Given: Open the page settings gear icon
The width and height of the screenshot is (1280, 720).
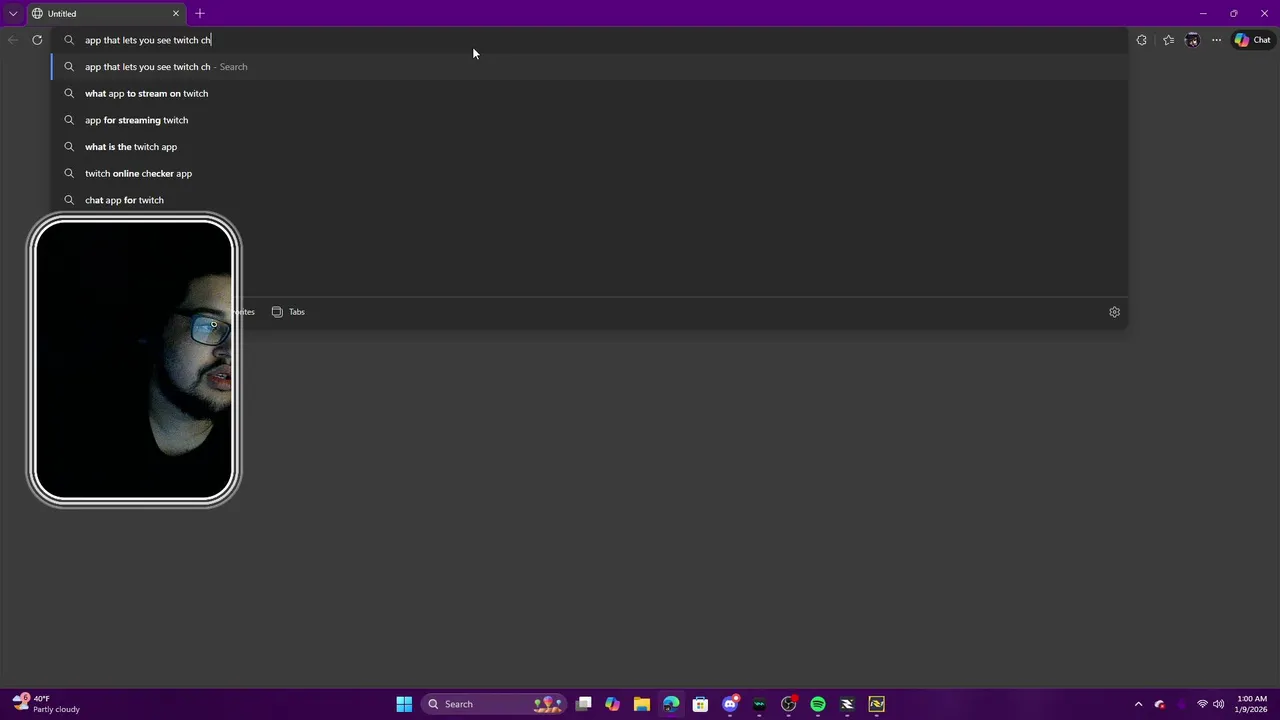Looking at the screenshot, I should 1114,312.
